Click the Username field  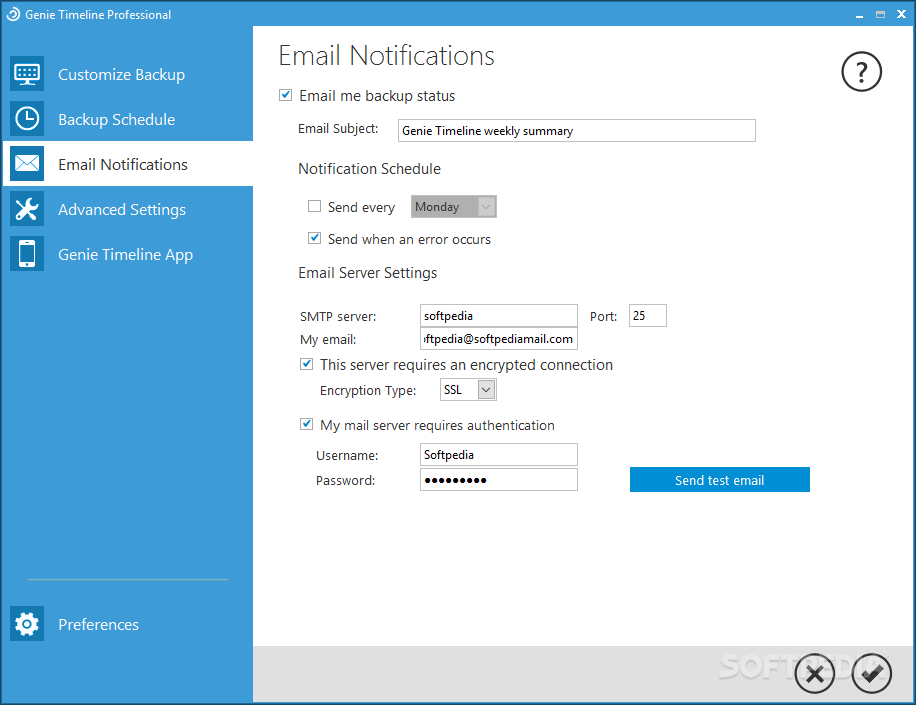(499, 454)
